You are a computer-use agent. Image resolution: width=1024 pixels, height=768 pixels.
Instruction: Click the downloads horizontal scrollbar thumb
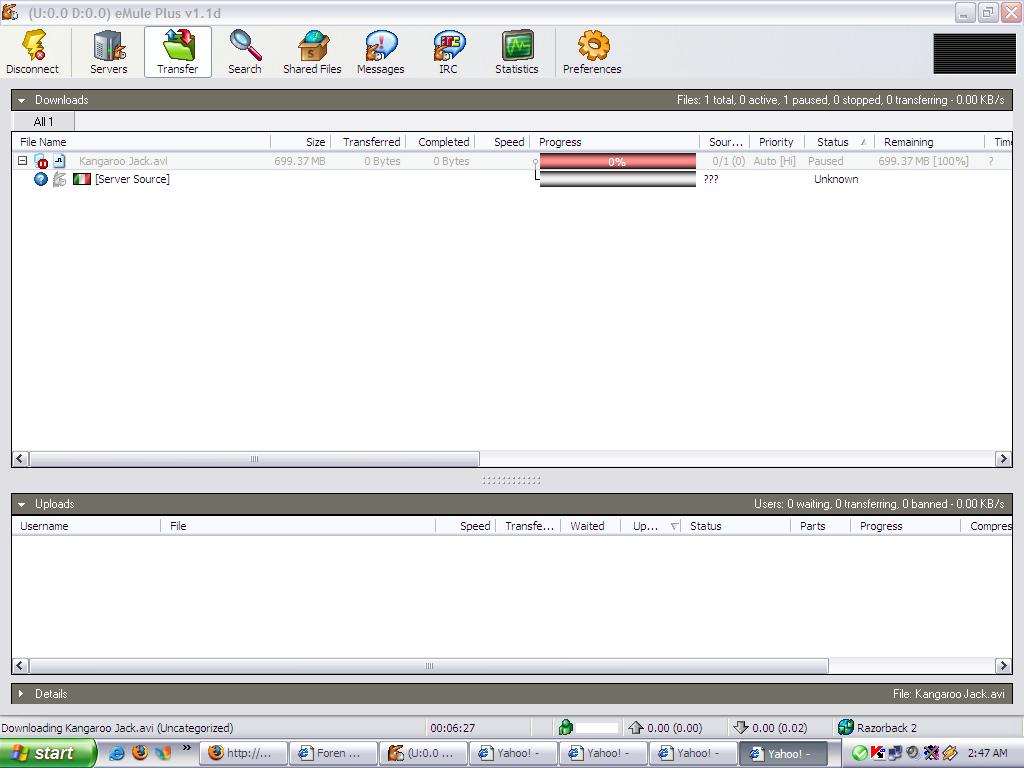point(254,458)
